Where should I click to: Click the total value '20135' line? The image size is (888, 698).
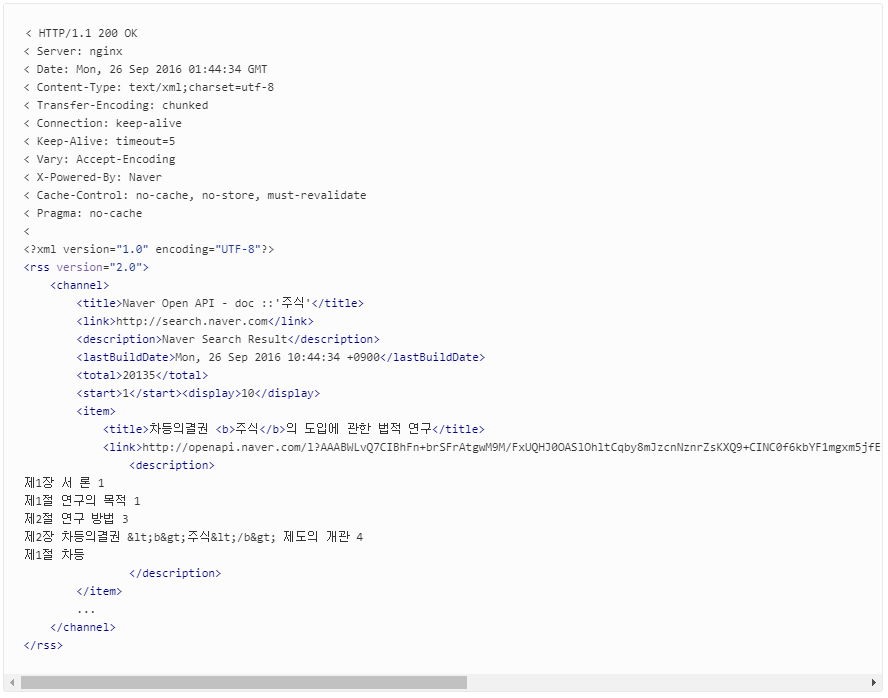coord(142,375)
